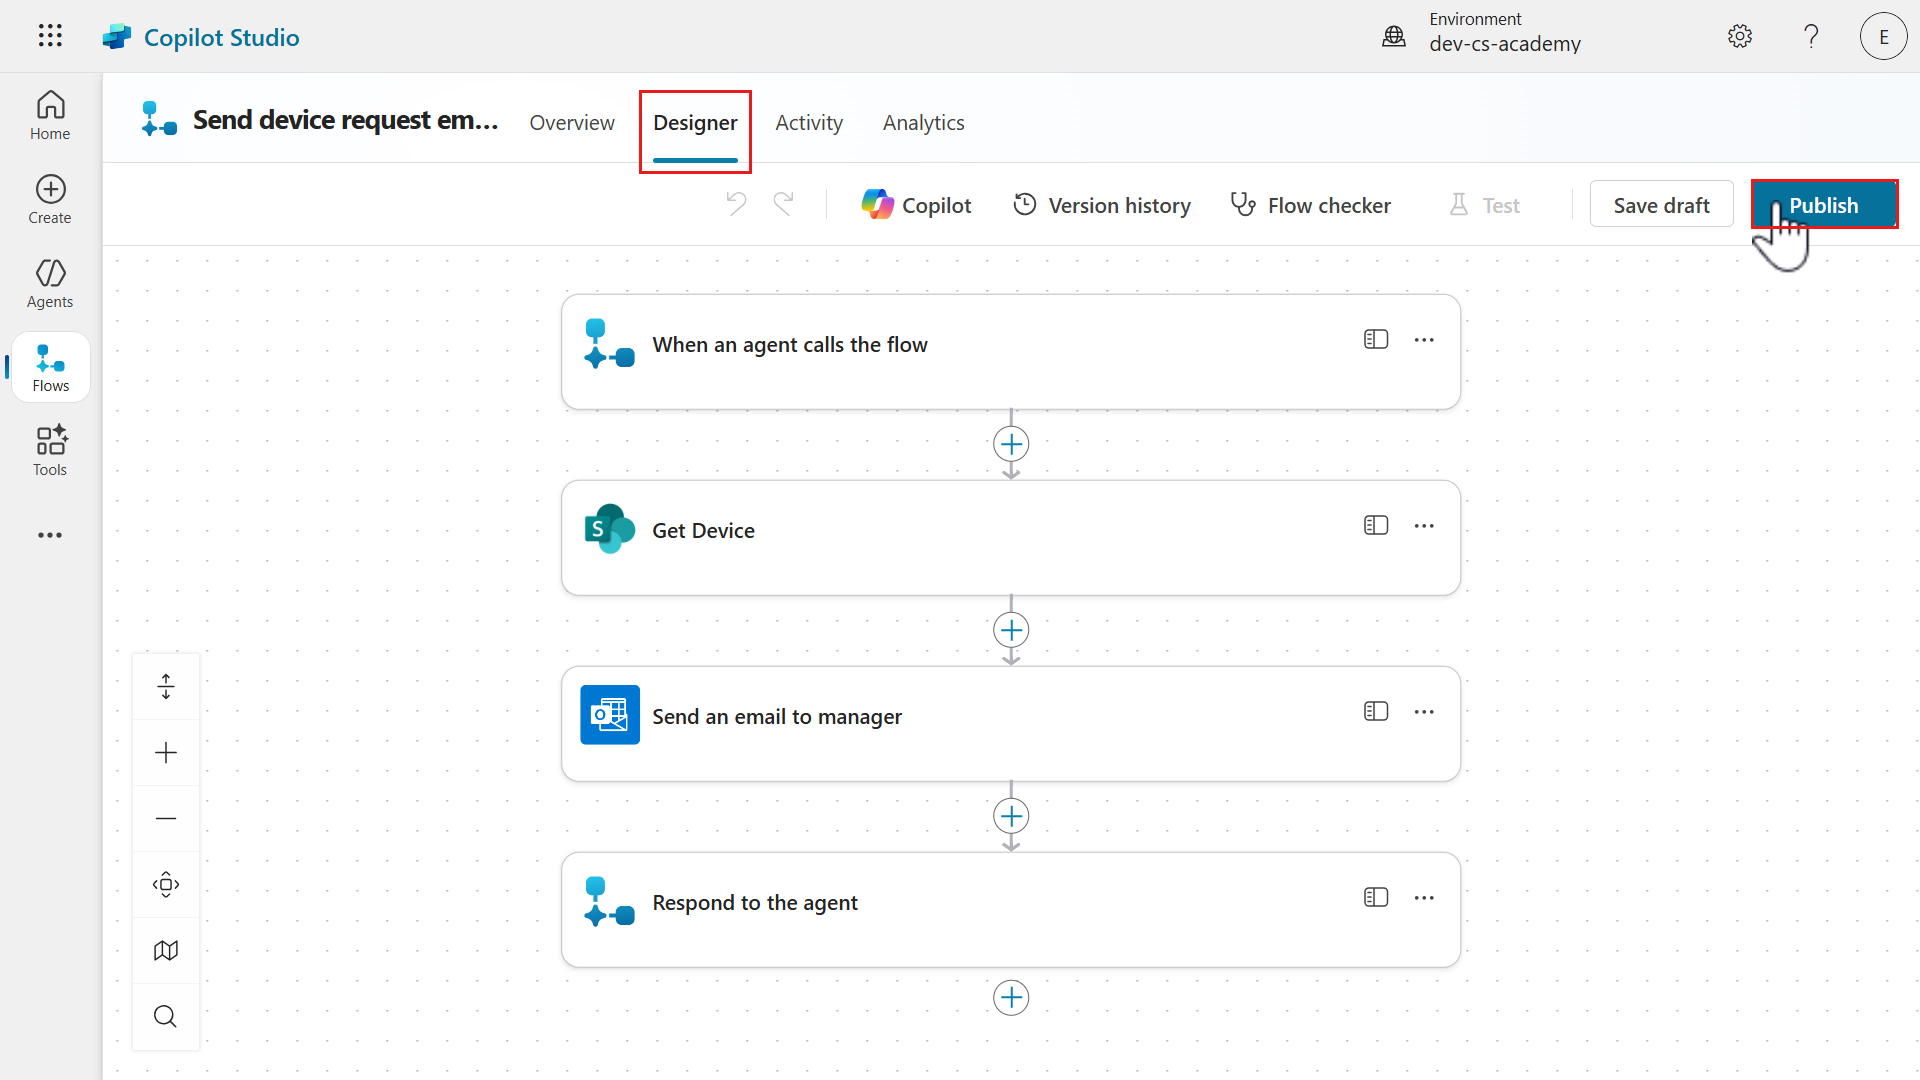The image size is (1920, 1080).
Task: Click the search canvas magnifier icon
Action: pyautogui.click(x=166, y=1016)
